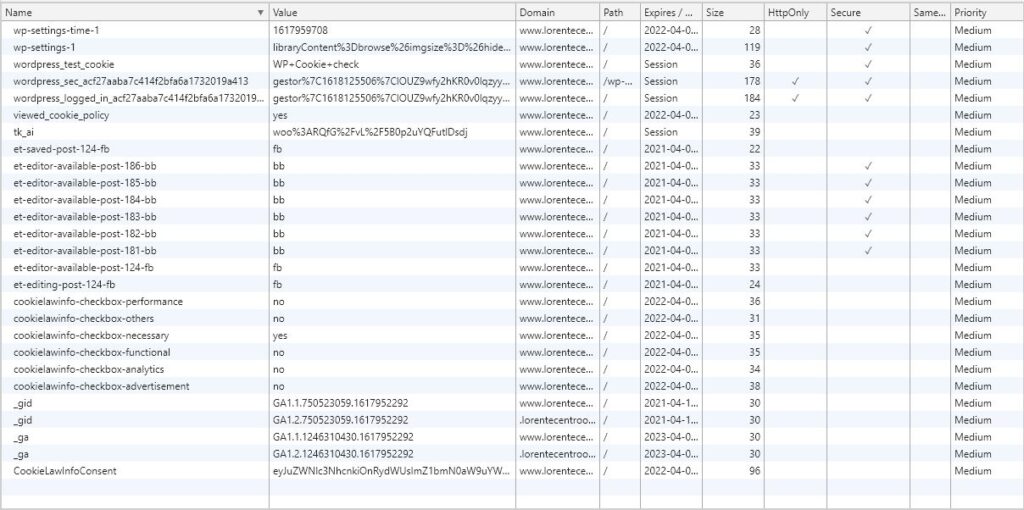
Task: Click the libraryContent%3Dbrowse value cell
Action: [392, 47]
